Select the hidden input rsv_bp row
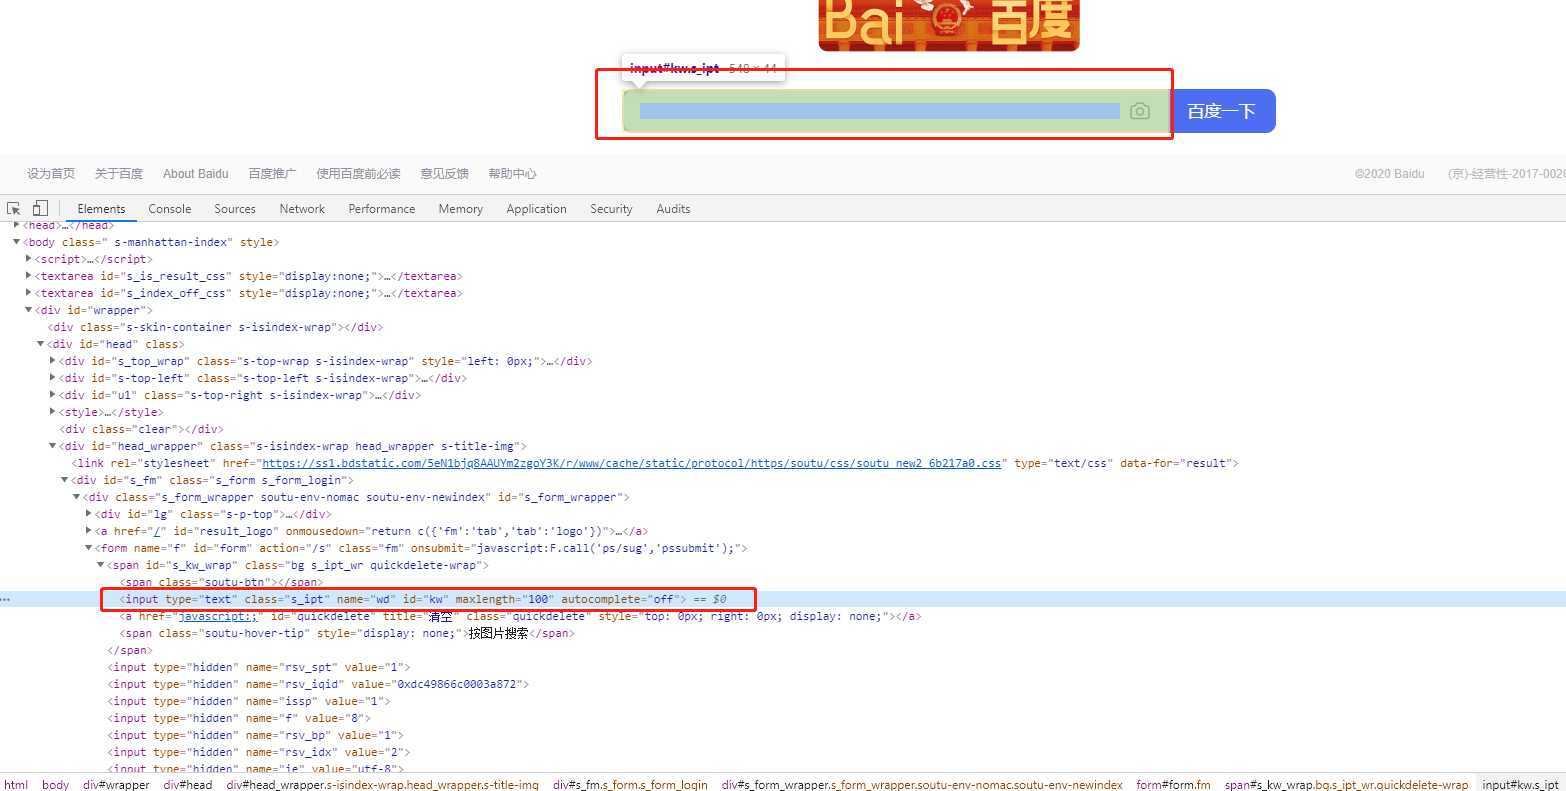The height and width of the screenshot is (791, 1566). pos(783,735)
